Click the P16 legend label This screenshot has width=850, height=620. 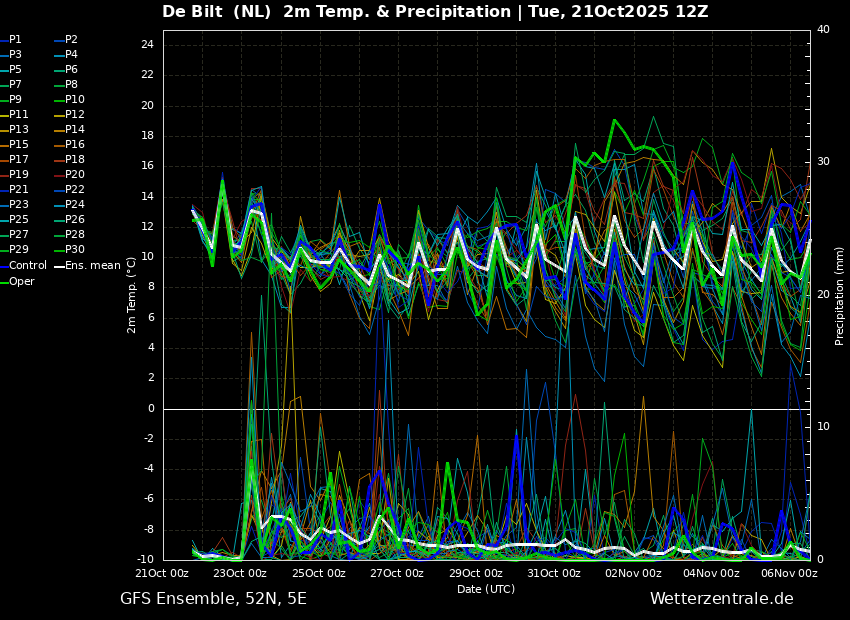point(75,145)
